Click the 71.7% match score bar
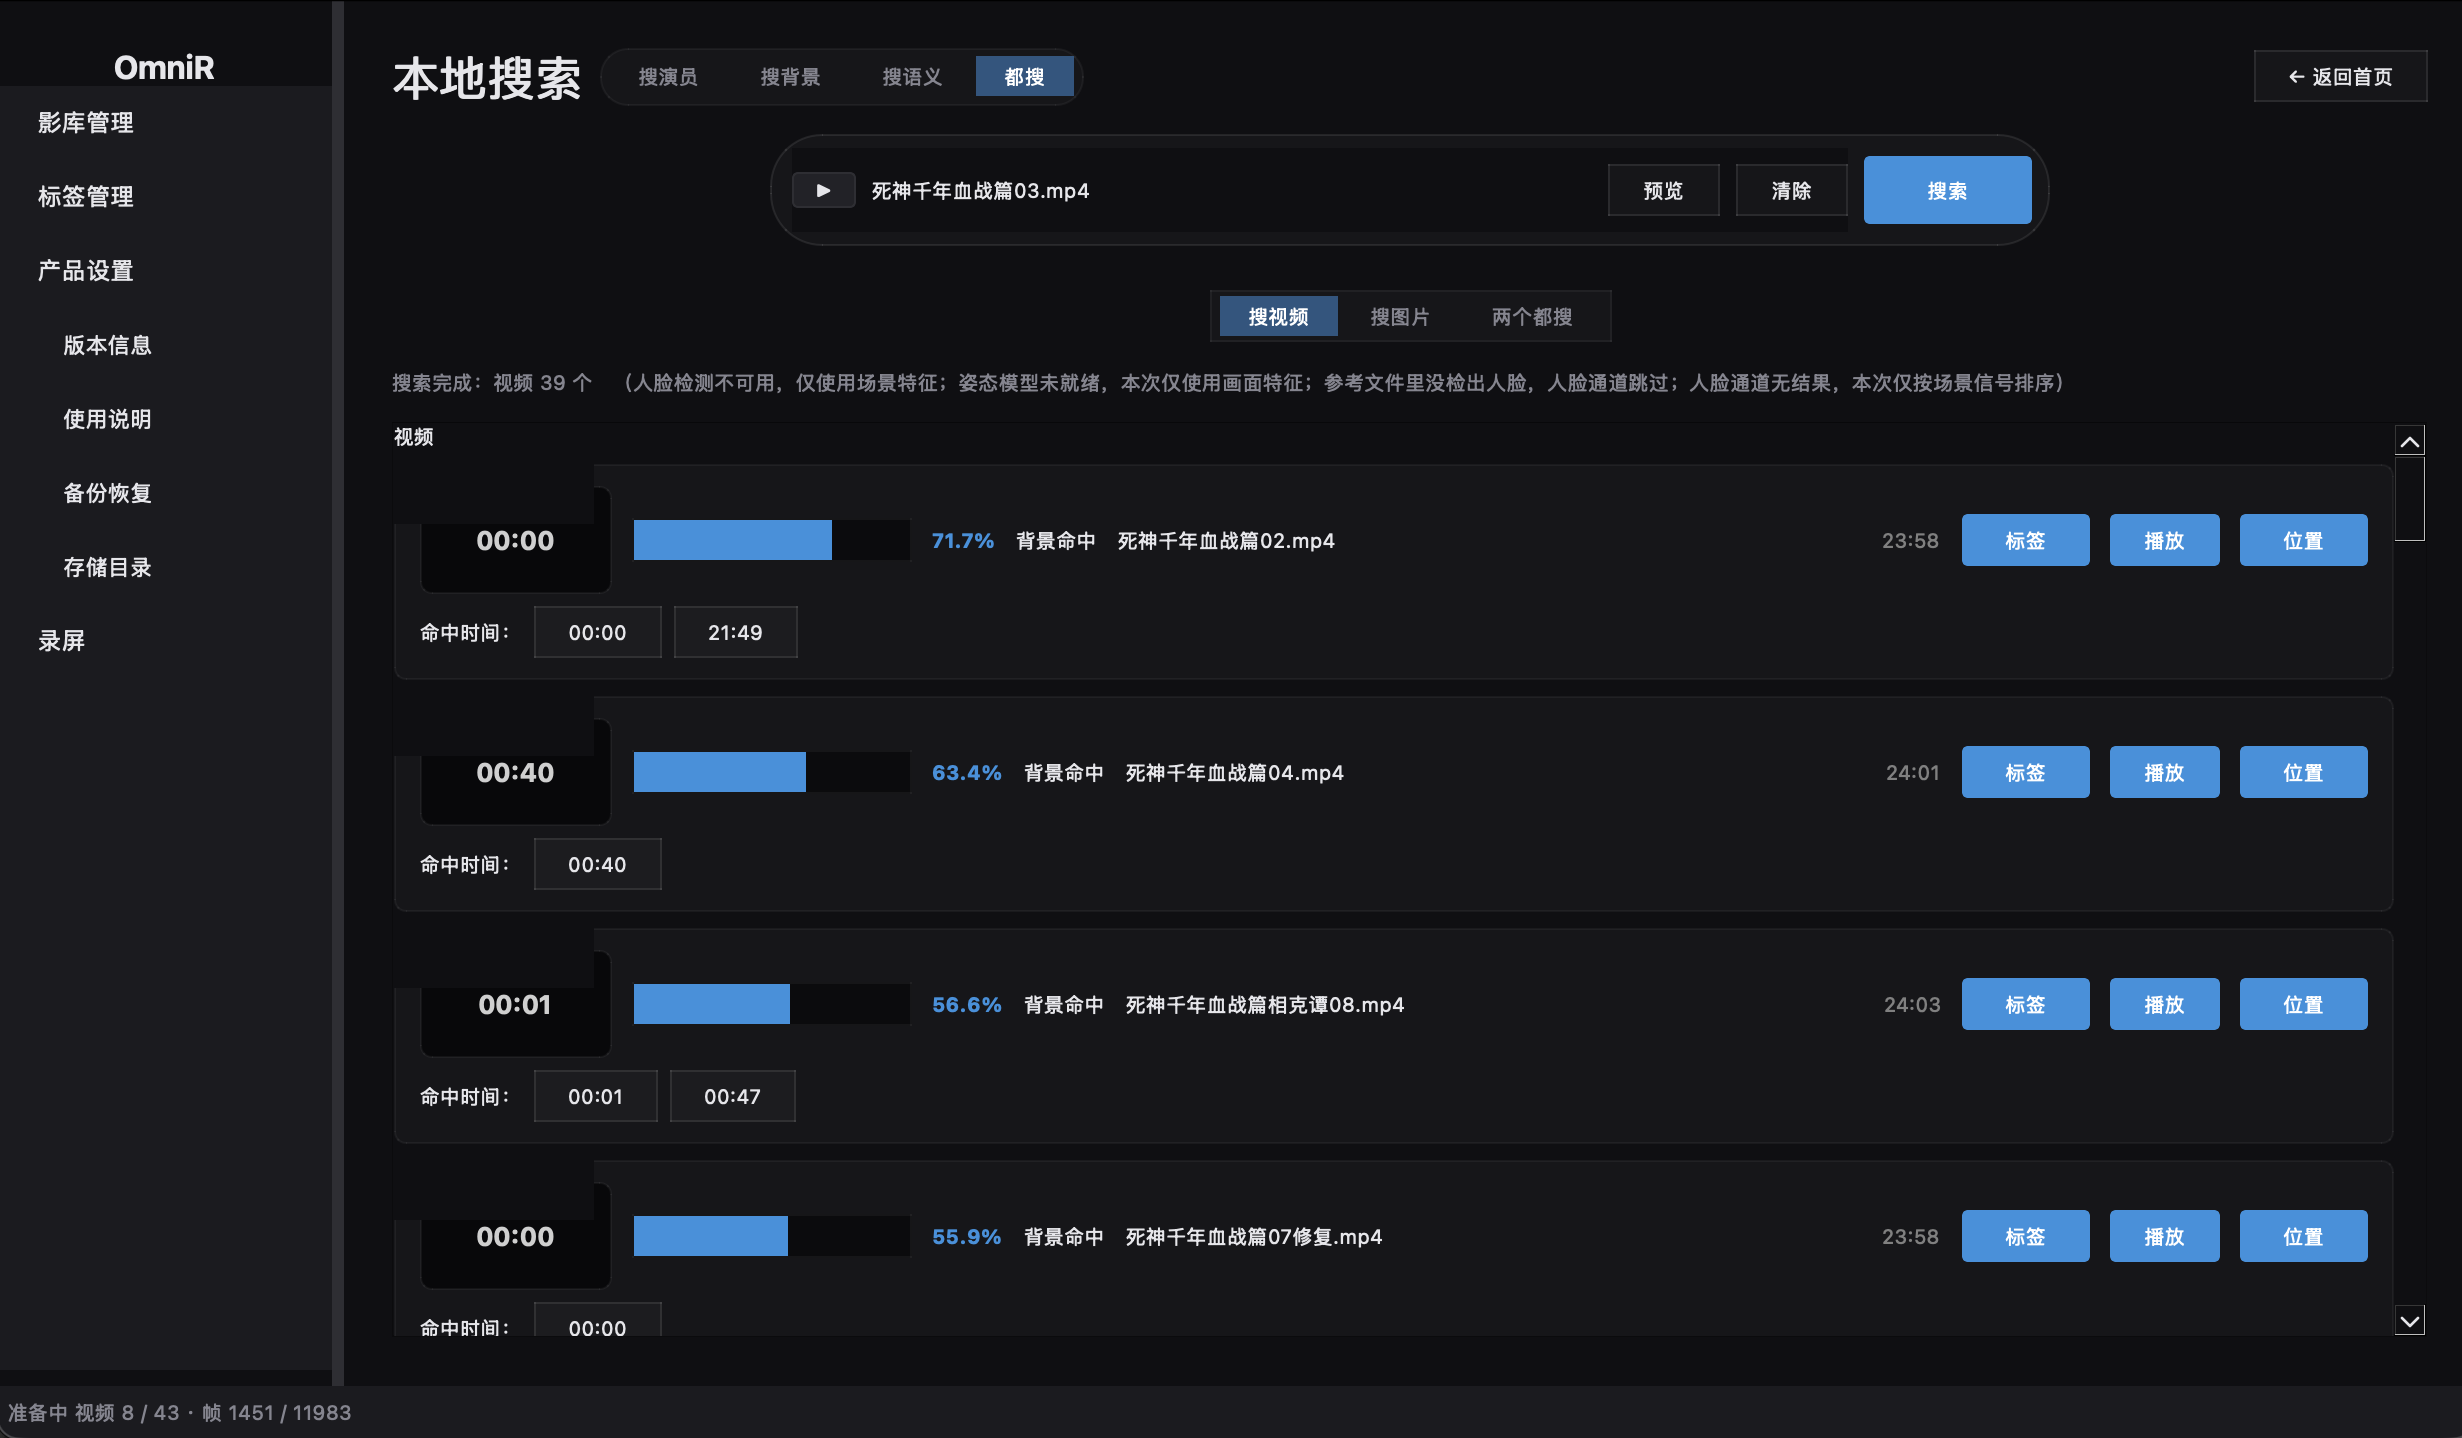The width and height of the screenshot is (2462, 1438). tap(772, 540)
